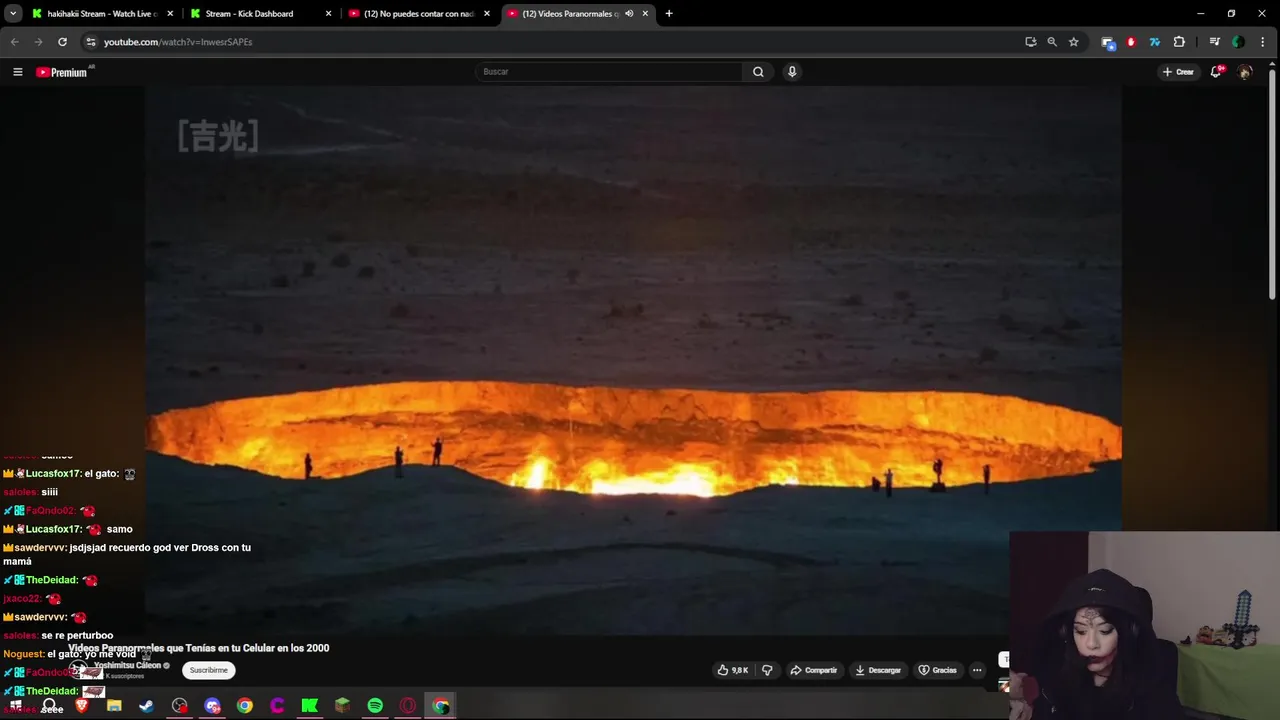
Task: Open the Compartir share dialog
Action: pos(813,670)
